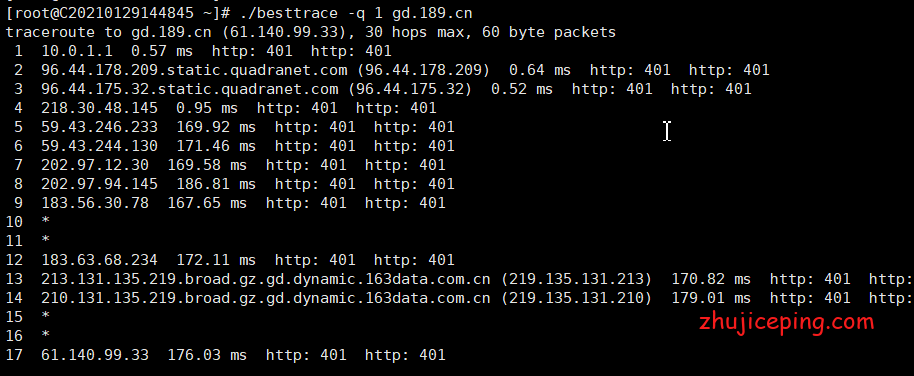Select IP address 59.43.246.233
The width and height of the screenshot is (914, 376).
point(99,127)
